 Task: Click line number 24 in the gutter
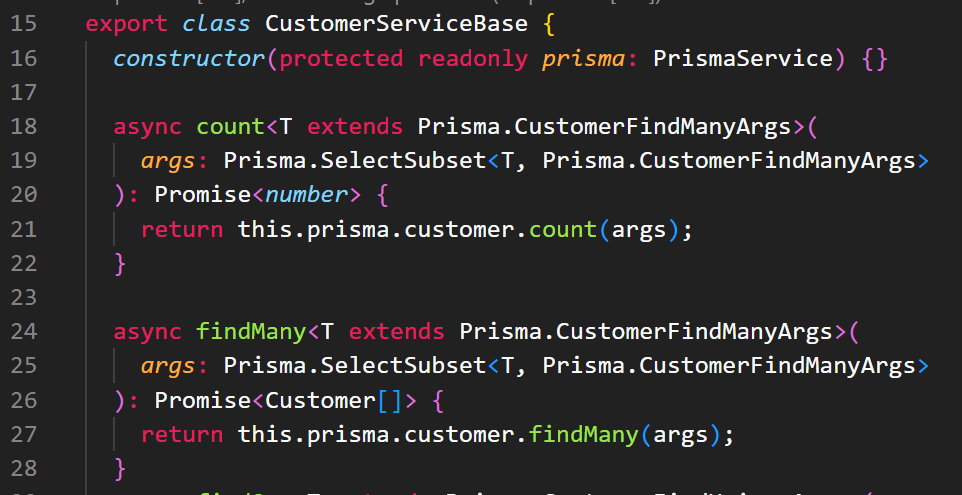[x=24, y=332]
